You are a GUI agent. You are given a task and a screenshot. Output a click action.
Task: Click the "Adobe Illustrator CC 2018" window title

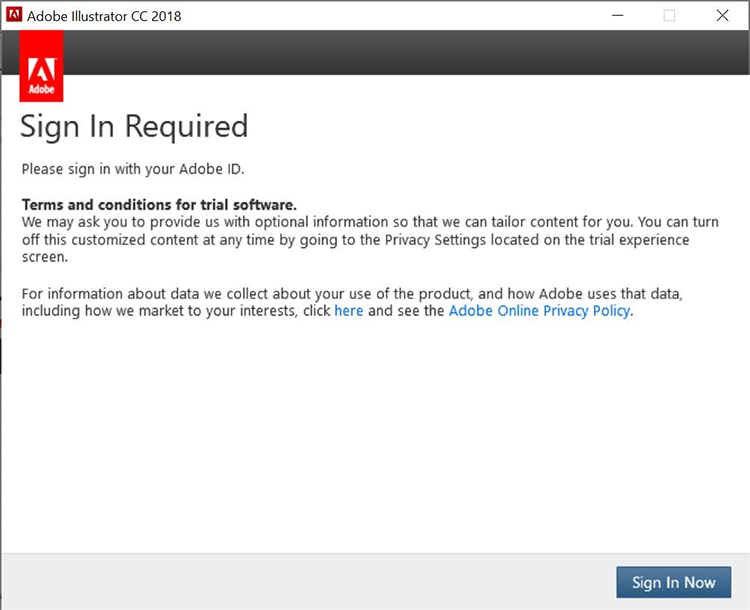[x=104, y=16]
